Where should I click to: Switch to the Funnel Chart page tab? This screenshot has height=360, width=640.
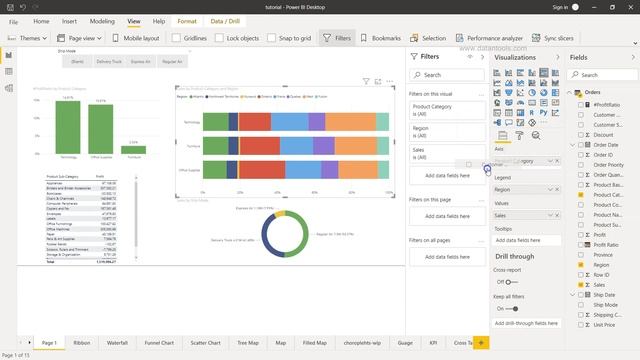pyautogui.click(x=159, y=343)
